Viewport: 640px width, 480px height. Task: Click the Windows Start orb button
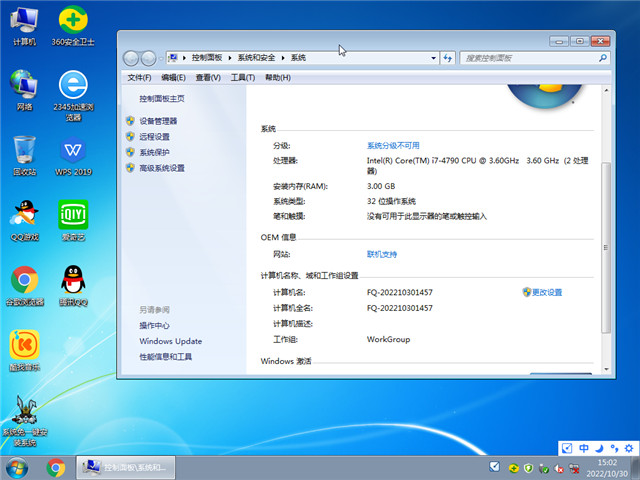point(17,467)
